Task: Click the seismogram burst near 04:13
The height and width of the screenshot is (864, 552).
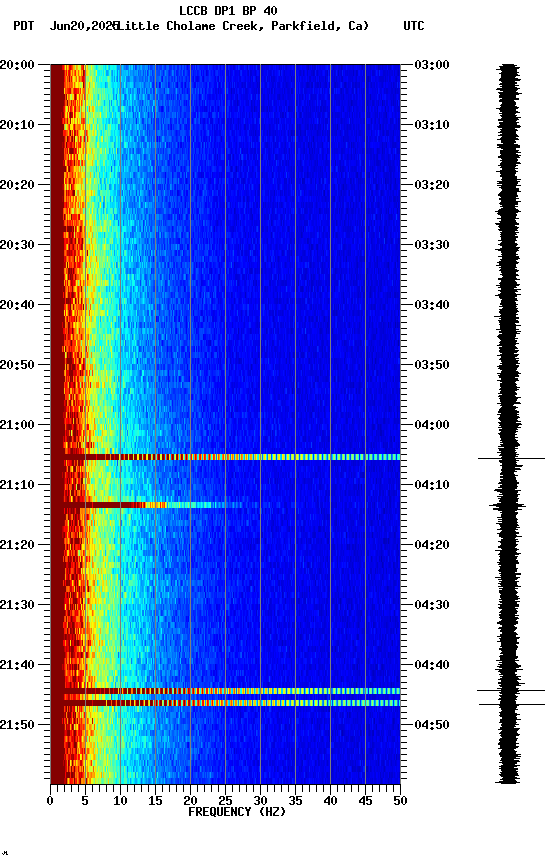Action: [508, 505]
